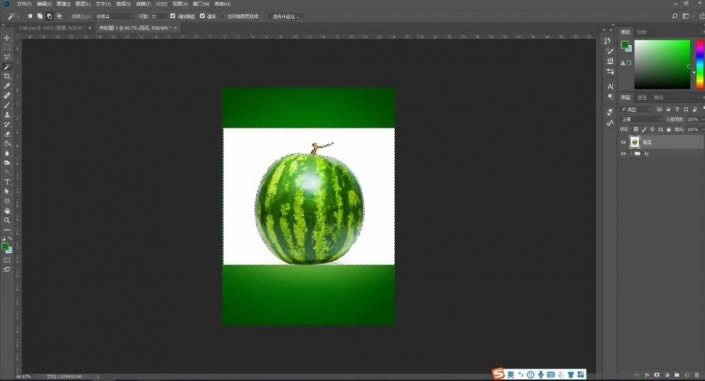Select the Gradient tool
The image size is (705, 381).
7,143
